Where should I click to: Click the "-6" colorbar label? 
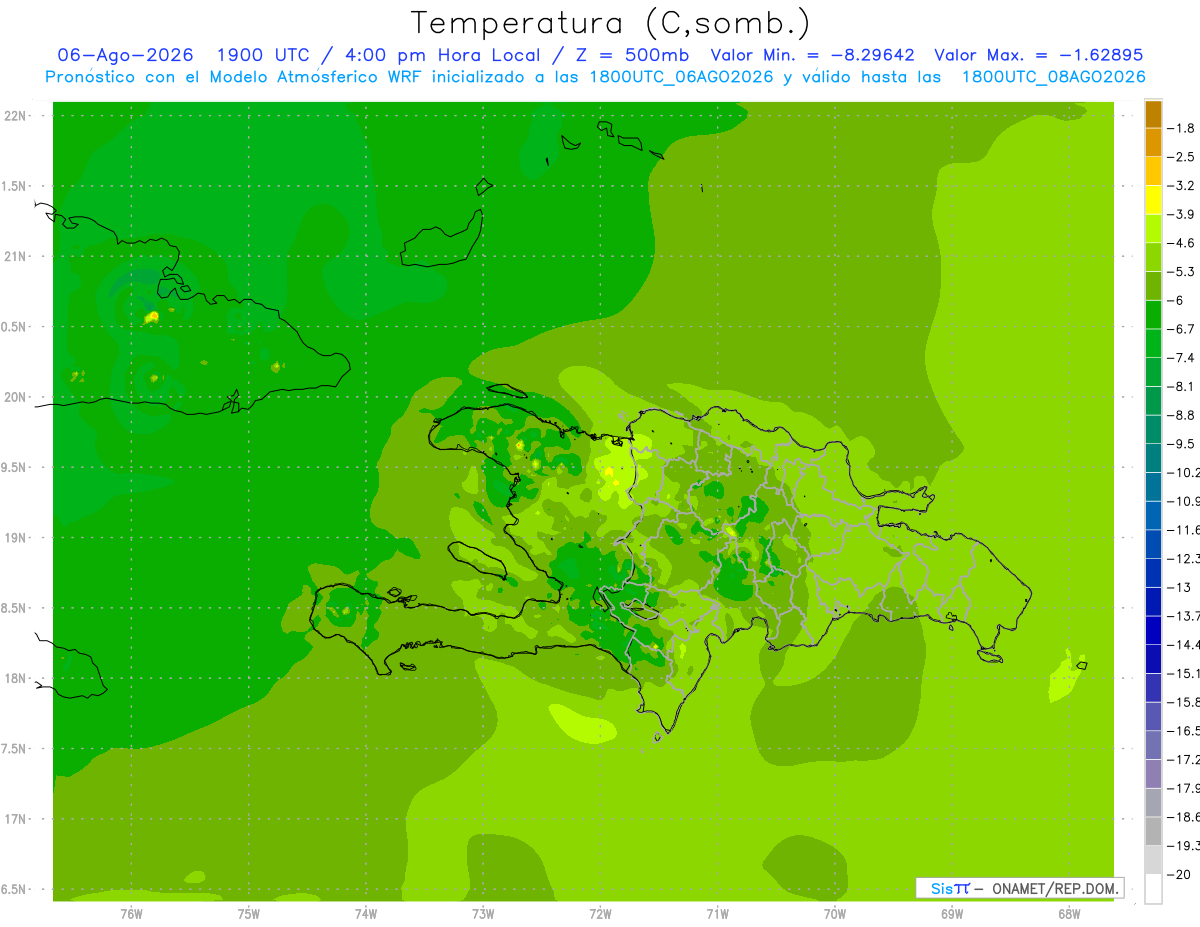[x=1178, y=300]
